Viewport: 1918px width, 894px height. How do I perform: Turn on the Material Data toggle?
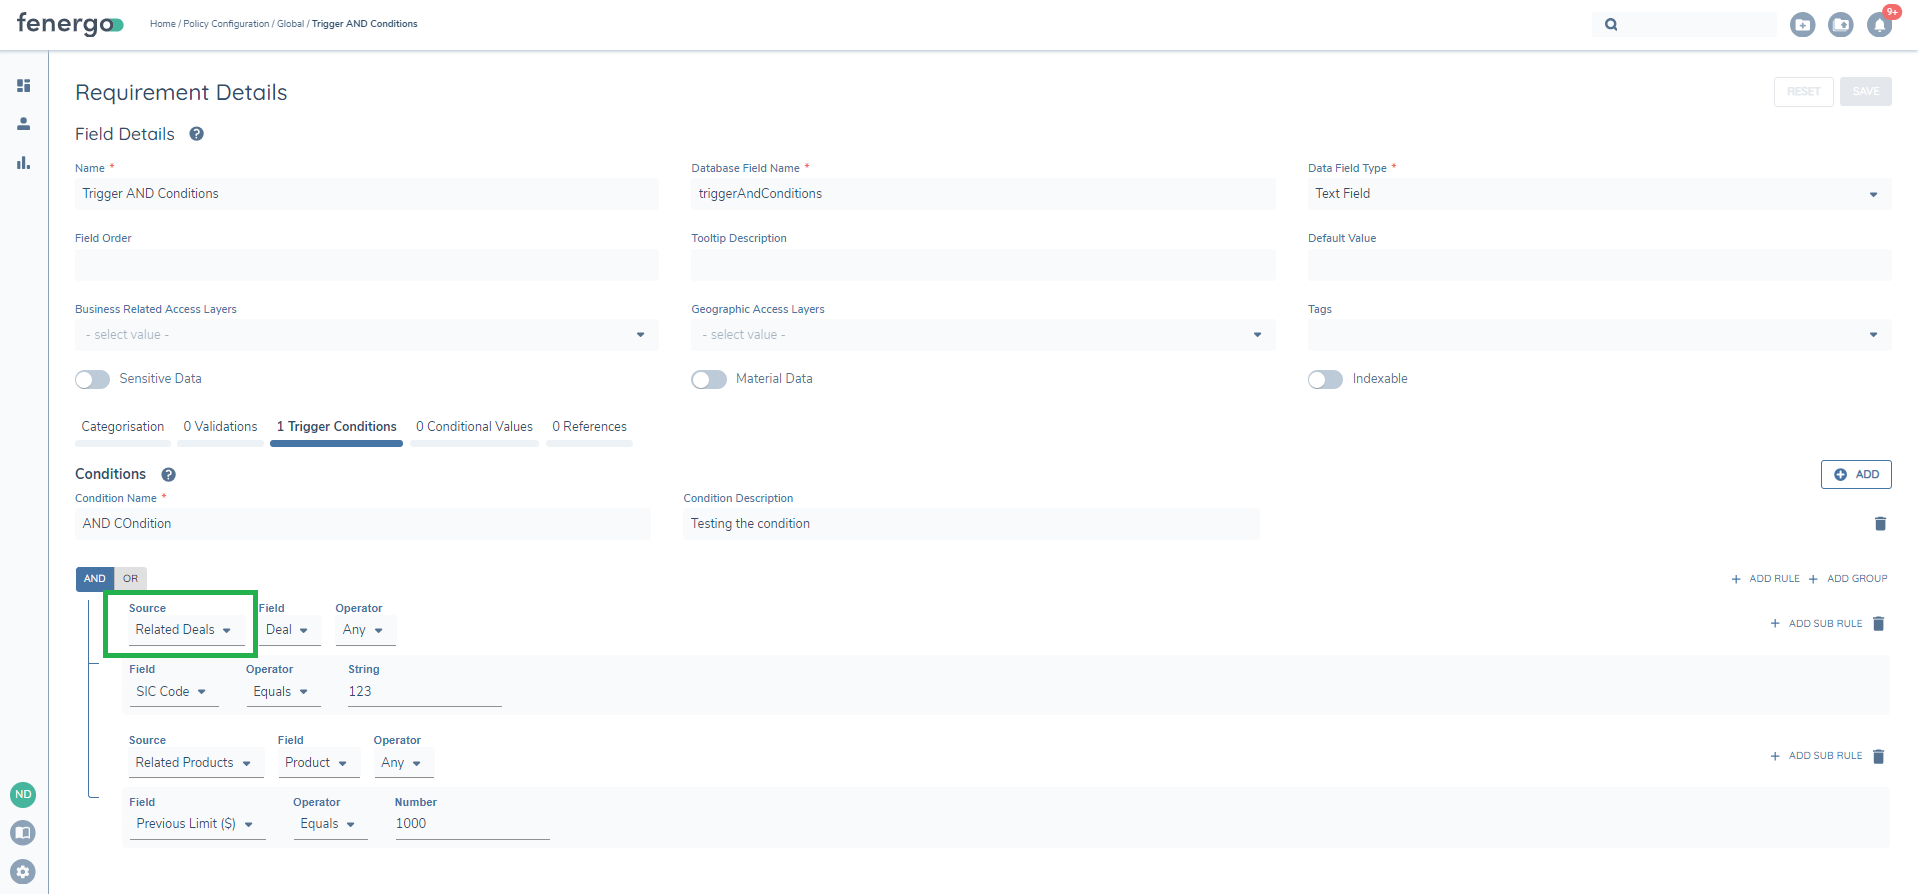pos(709,379)
